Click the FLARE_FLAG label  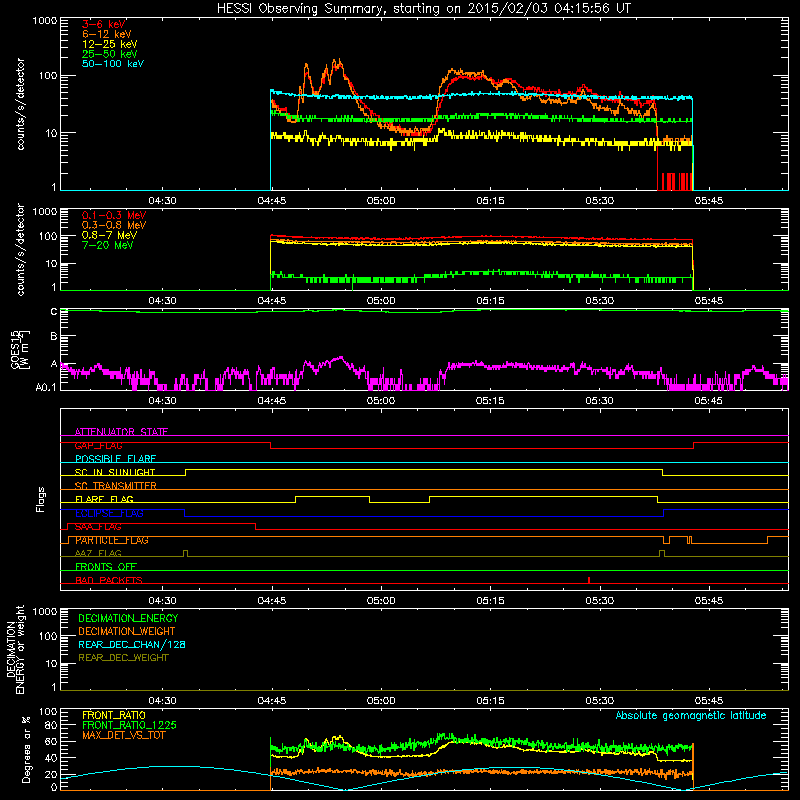tap(104, 499)
